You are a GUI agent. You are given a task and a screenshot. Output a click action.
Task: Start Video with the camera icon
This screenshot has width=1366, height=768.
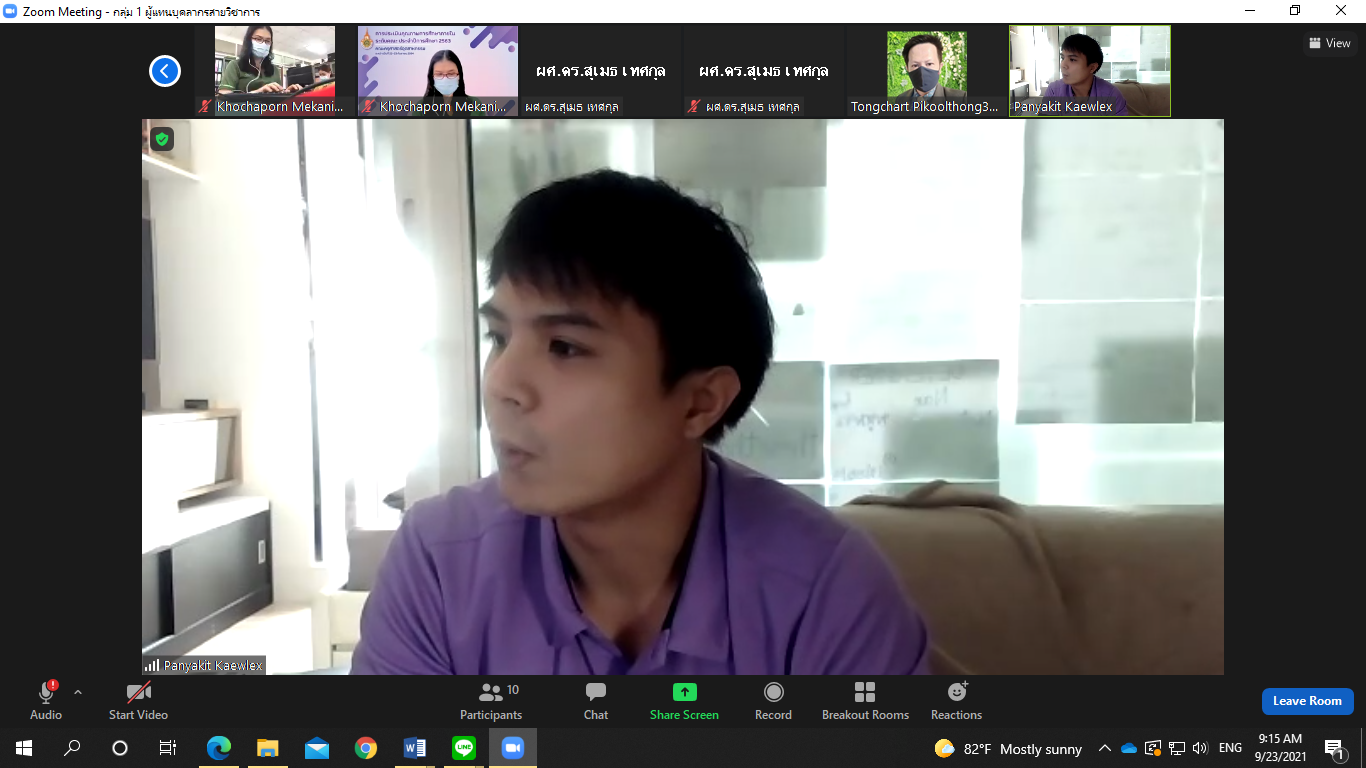coord(138,700)
